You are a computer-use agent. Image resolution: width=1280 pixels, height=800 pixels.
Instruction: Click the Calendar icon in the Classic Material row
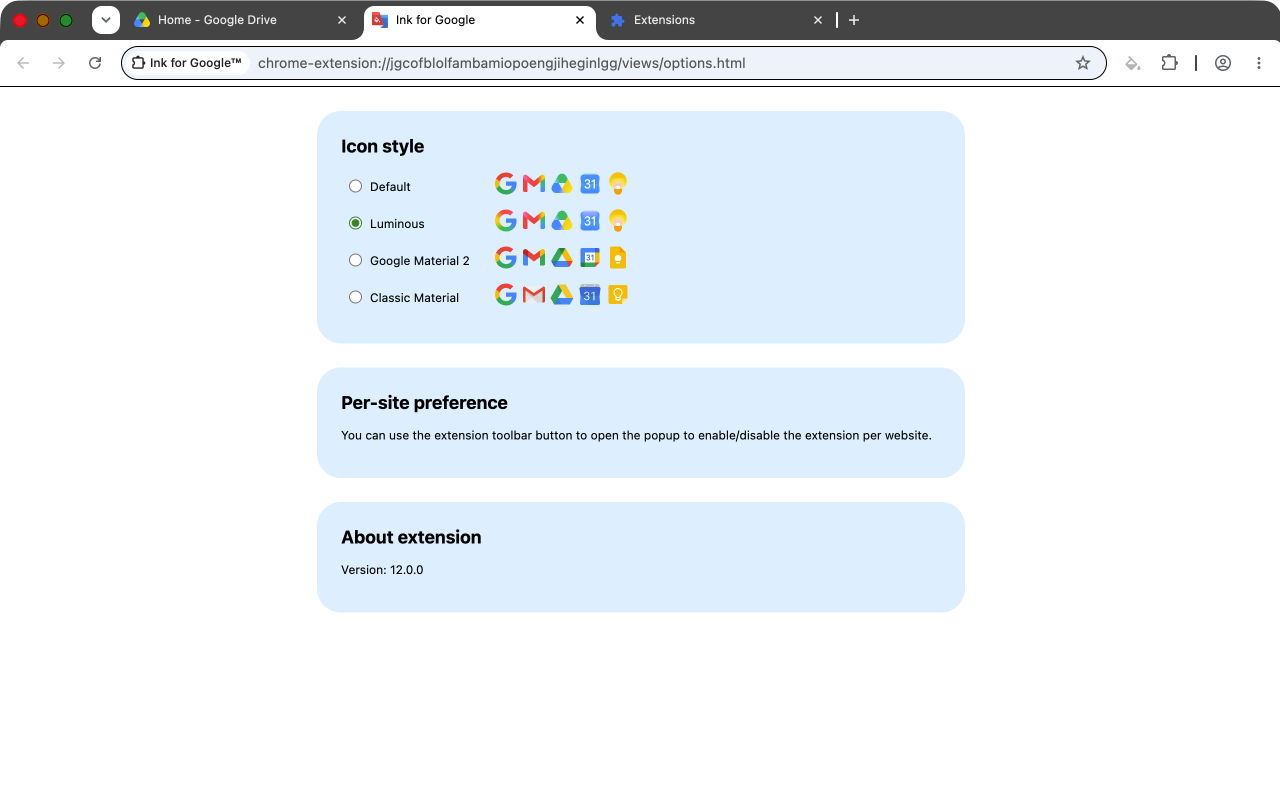coord(590,295)
